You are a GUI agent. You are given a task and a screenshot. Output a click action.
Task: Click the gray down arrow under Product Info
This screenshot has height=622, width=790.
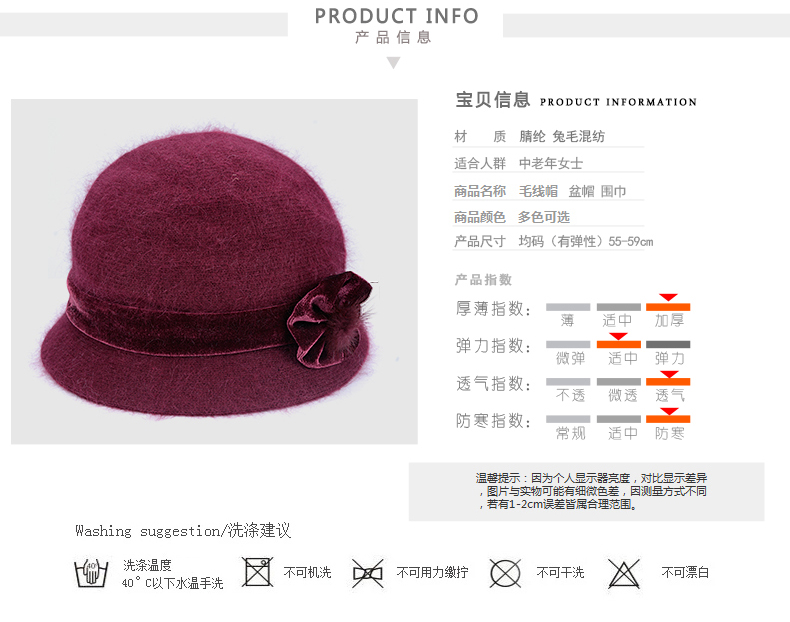coord(393,63)
